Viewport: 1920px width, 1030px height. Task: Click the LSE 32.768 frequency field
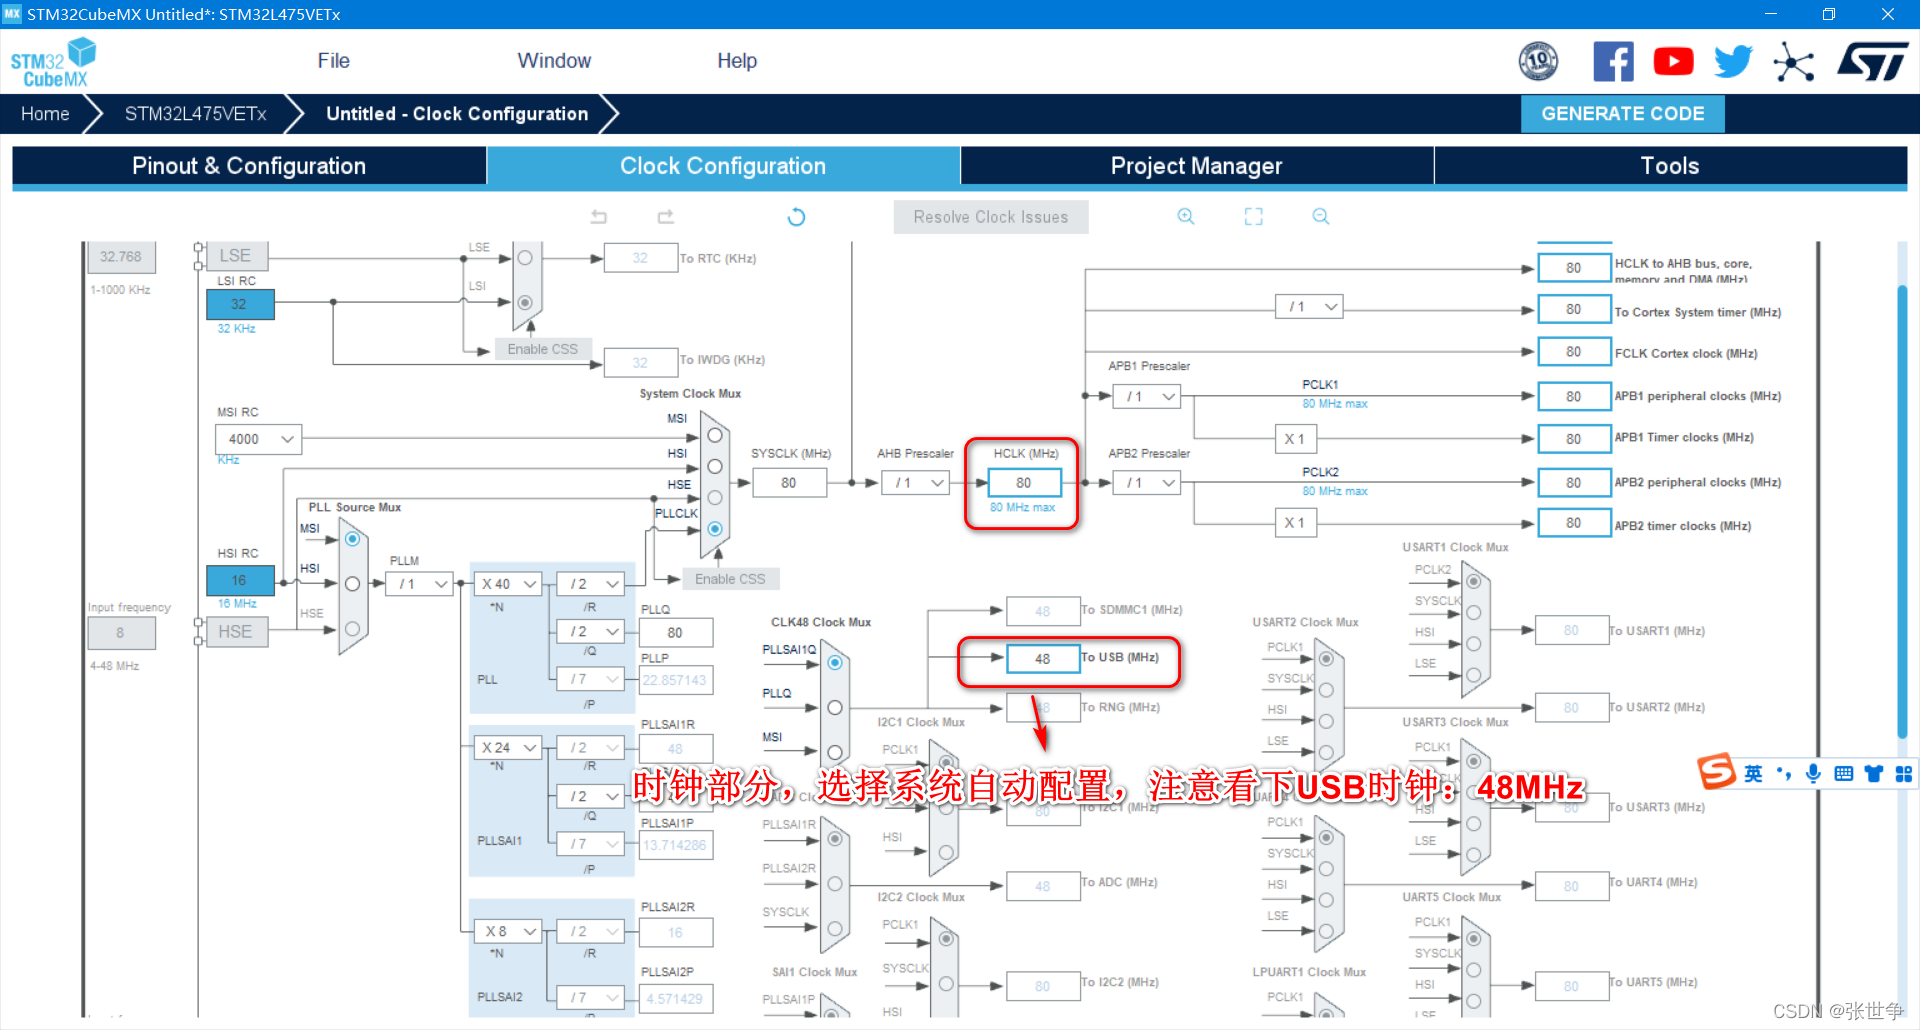point(120,257)
